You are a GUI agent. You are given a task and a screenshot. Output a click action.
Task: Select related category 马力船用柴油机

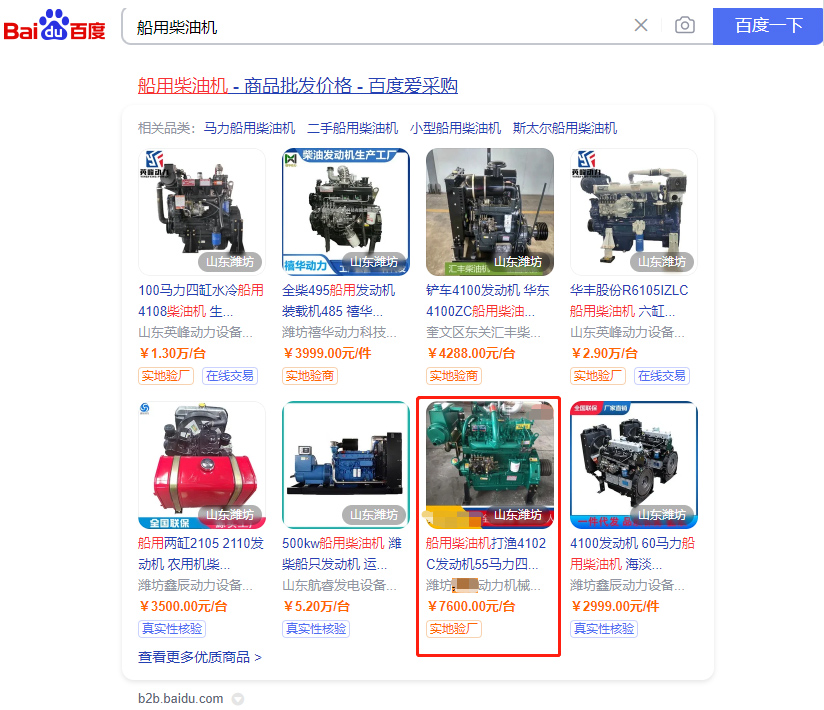[249, 128]
